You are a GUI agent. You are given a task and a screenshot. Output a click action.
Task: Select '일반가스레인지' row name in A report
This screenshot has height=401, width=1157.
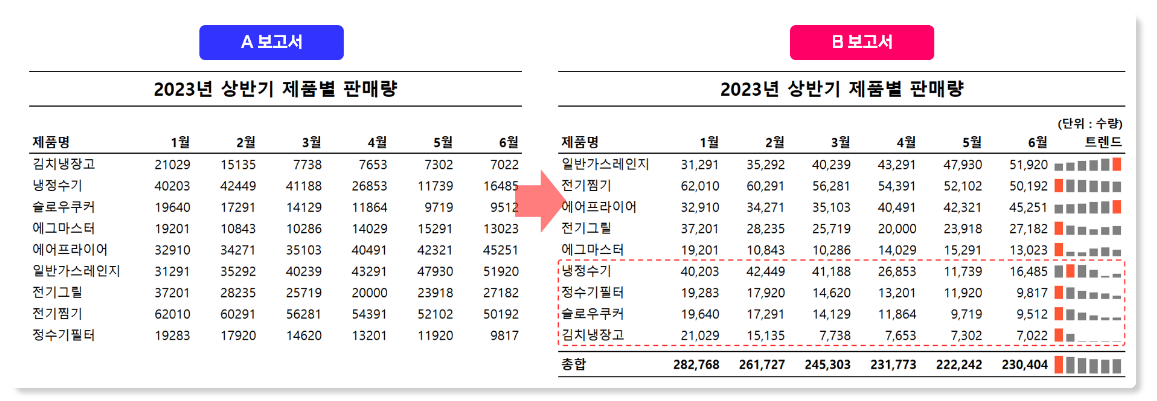[x=77, y=271]
